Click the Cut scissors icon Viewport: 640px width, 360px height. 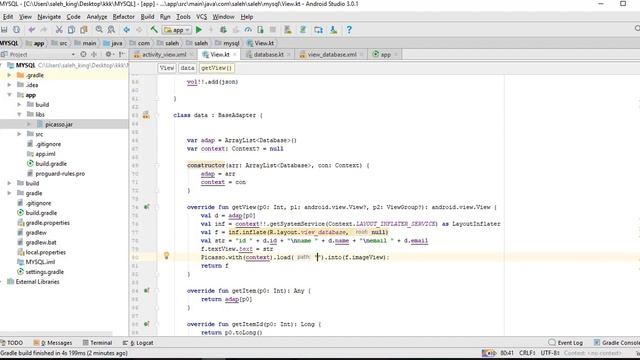59,30
